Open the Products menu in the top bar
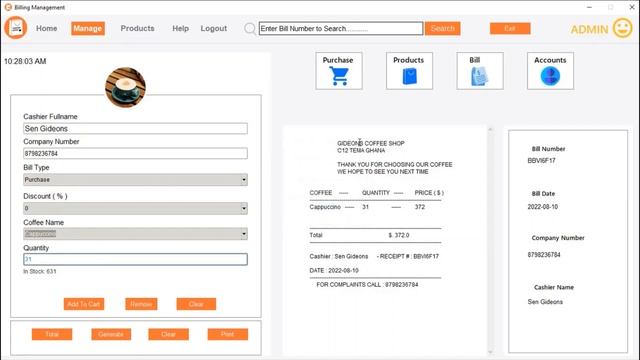 138,28
